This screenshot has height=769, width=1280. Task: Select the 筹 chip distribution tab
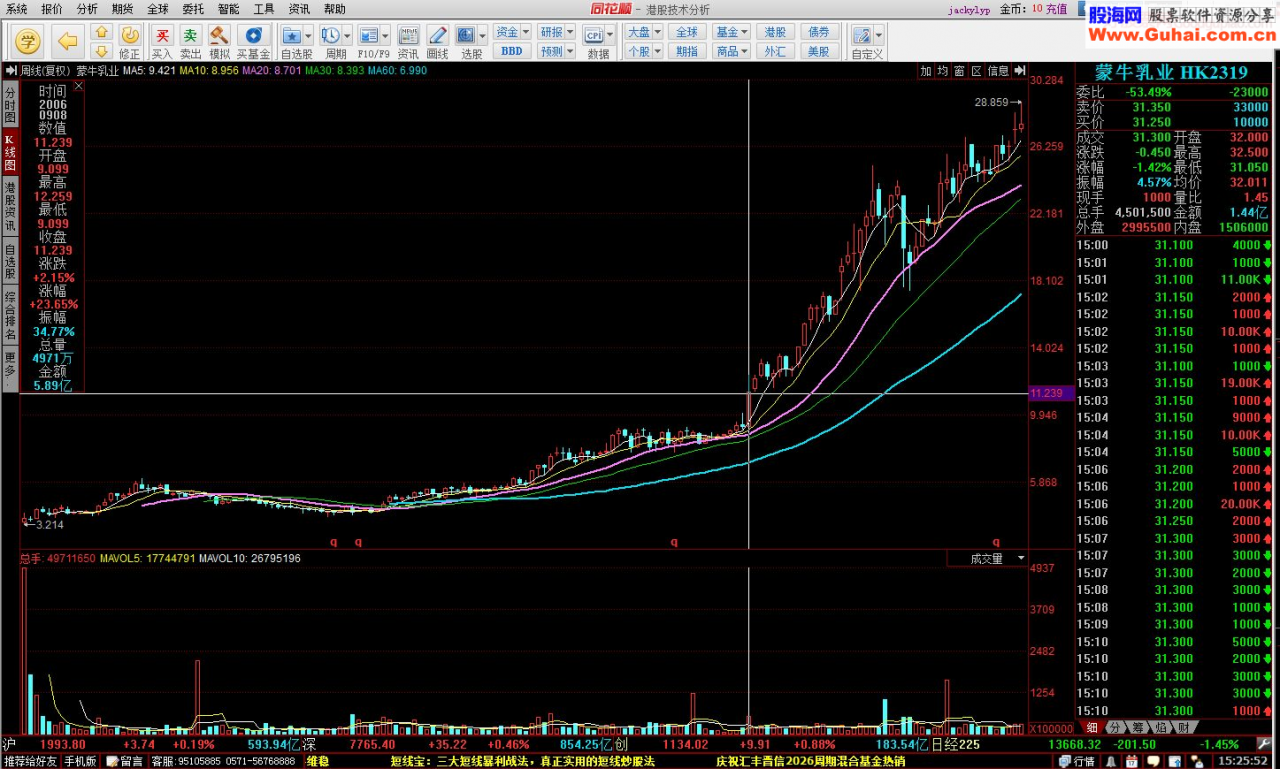point(1139,727)
